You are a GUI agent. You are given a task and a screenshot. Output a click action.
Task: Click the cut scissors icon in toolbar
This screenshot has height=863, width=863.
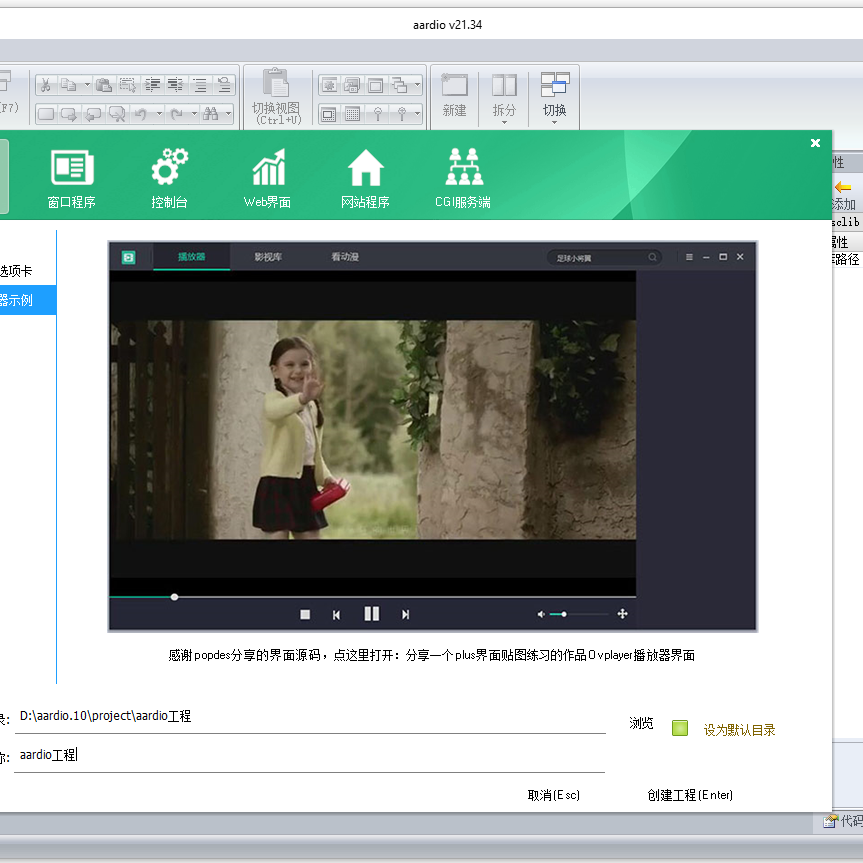45,85
